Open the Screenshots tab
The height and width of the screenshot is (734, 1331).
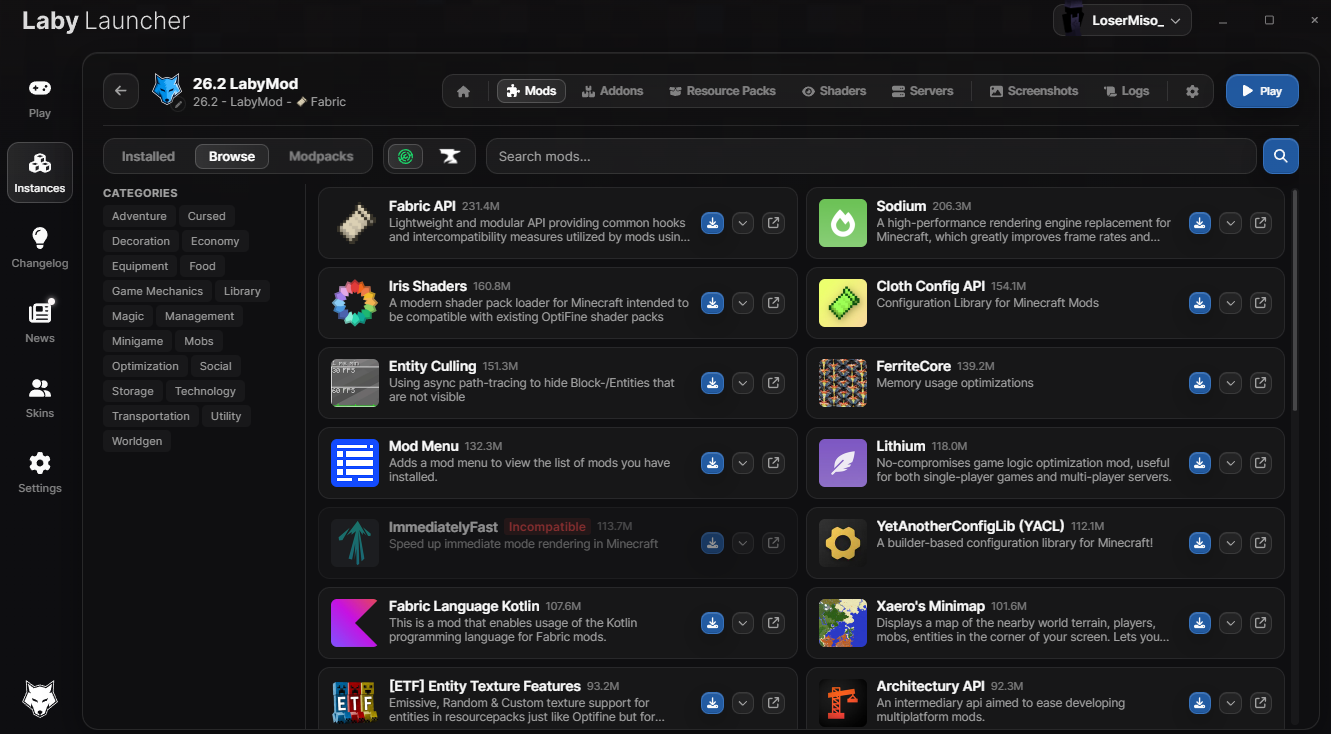tap(1034, 91)
